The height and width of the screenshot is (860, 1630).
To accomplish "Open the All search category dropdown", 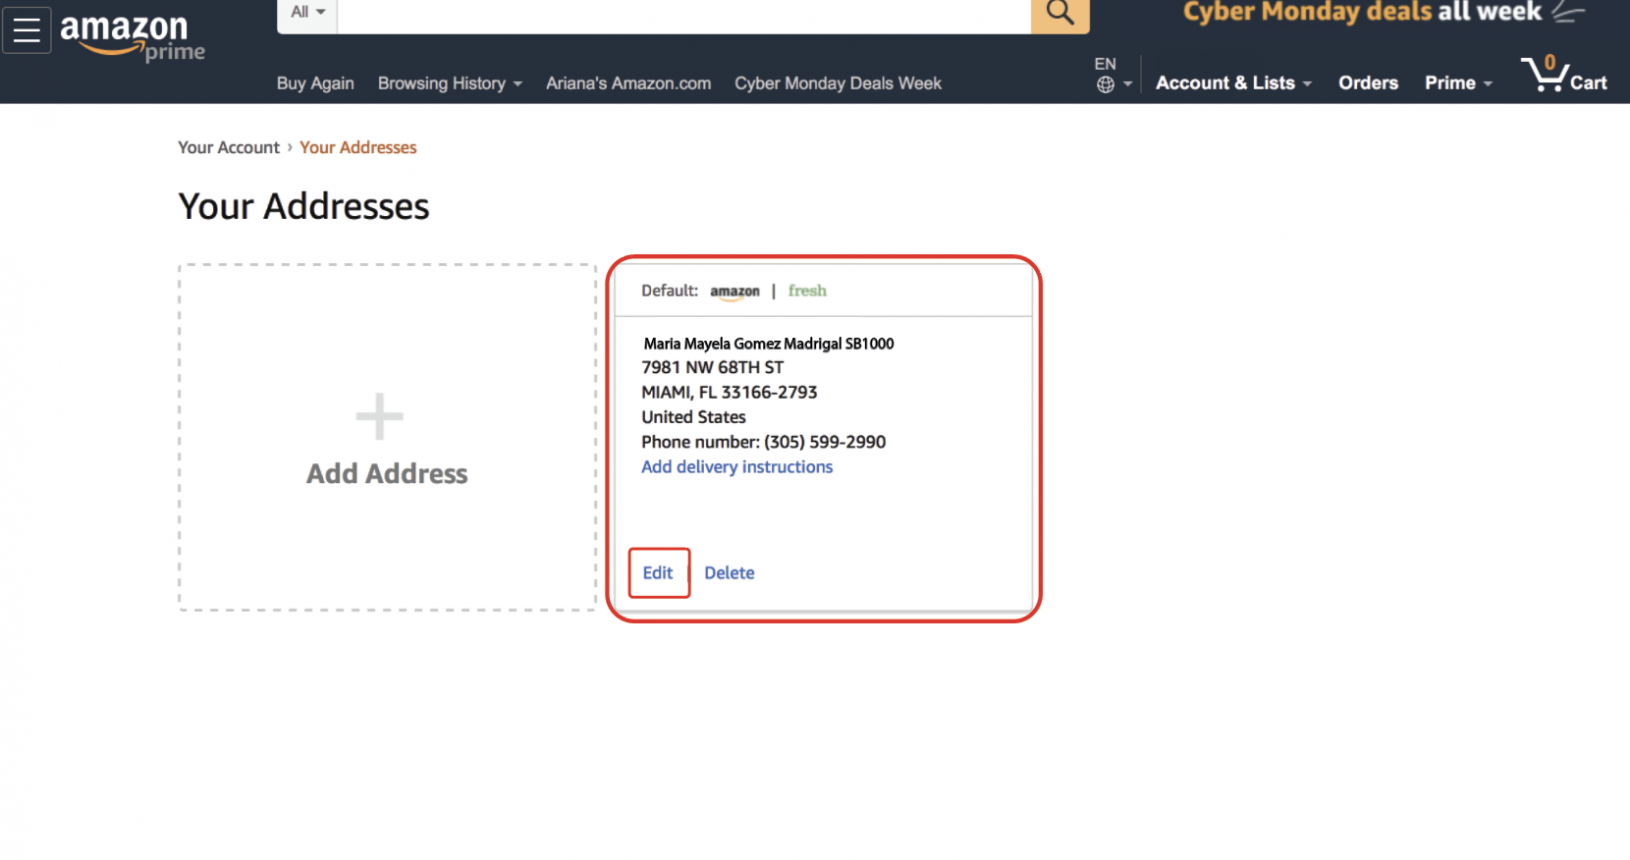I will (307, 13).
